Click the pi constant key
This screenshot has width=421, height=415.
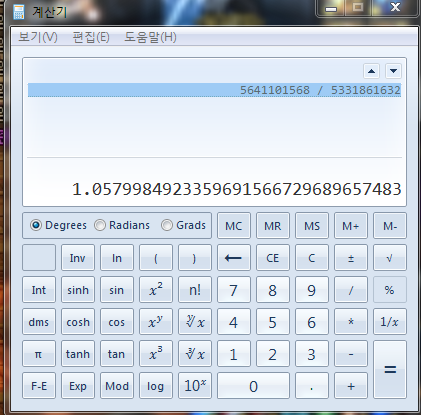click(39, 354)
